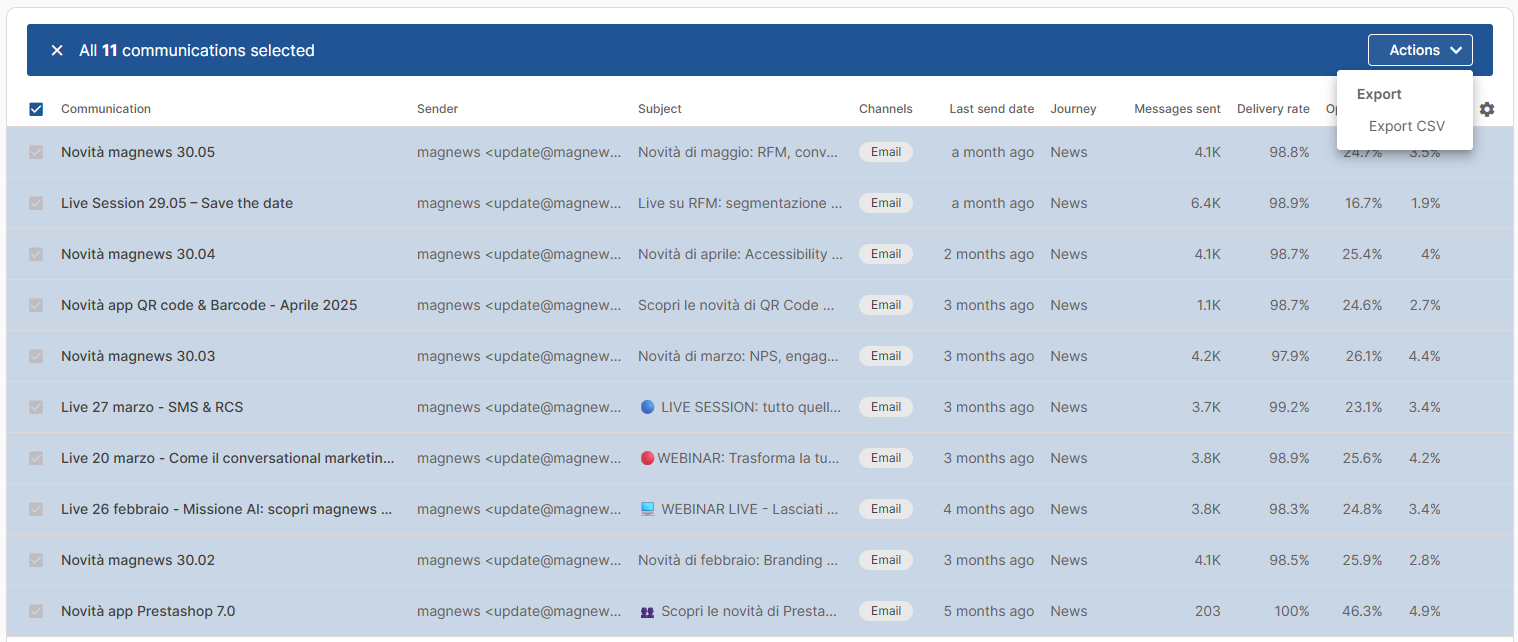Click '6.4K' messages sent value
Viewport: 1518px width, 642px height.
point(1206,203)
